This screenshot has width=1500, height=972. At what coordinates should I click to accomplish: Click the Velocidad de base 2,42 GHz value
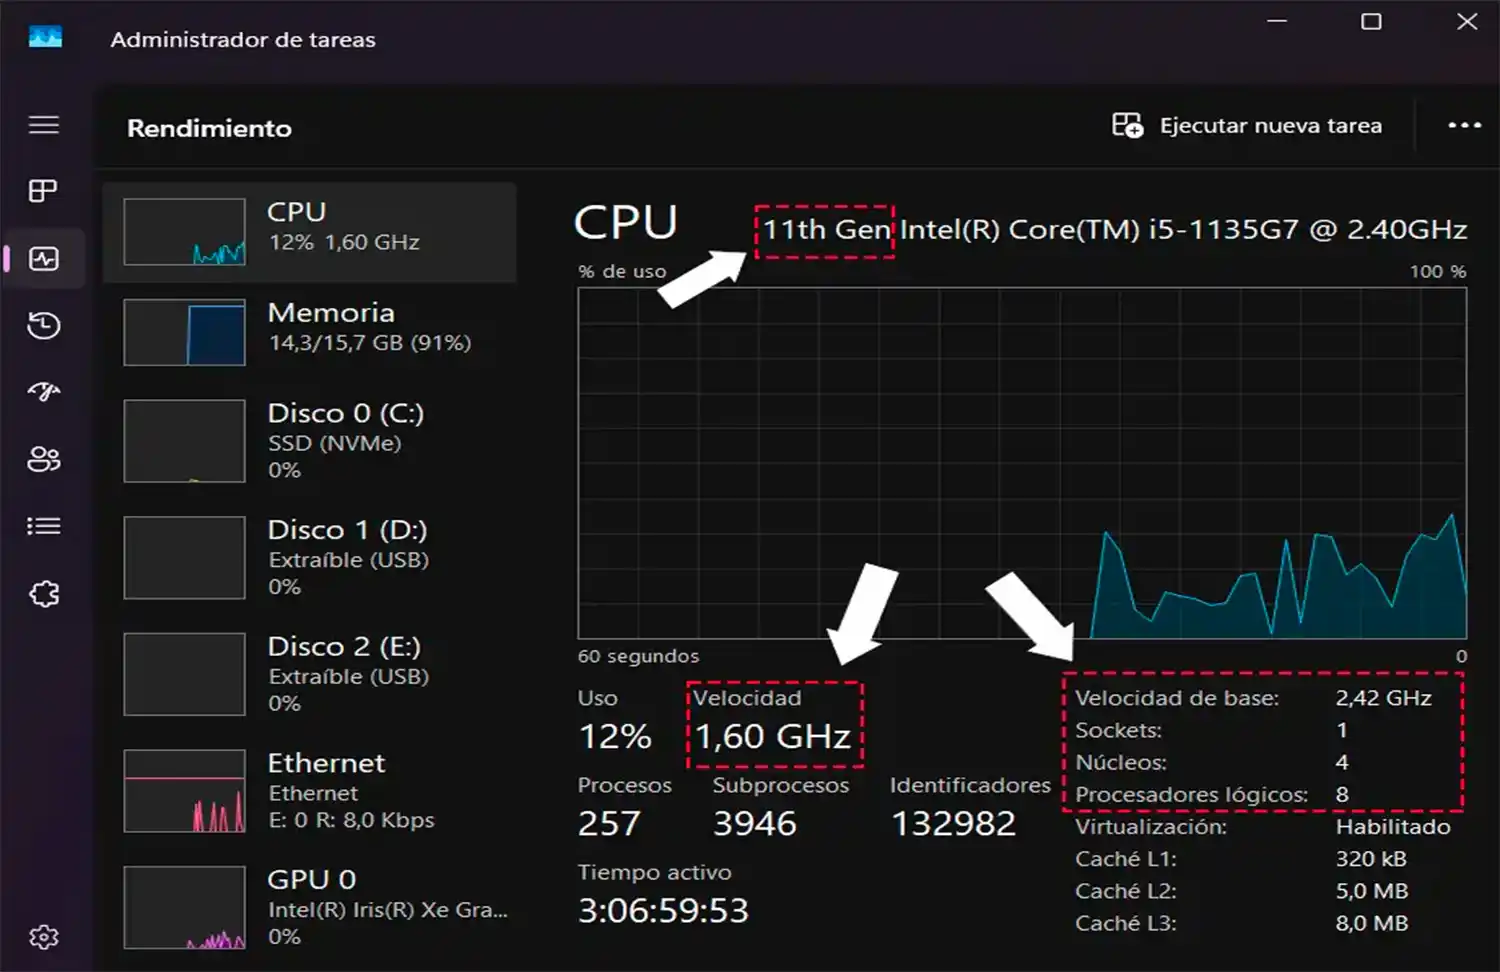pos(1384,698)
